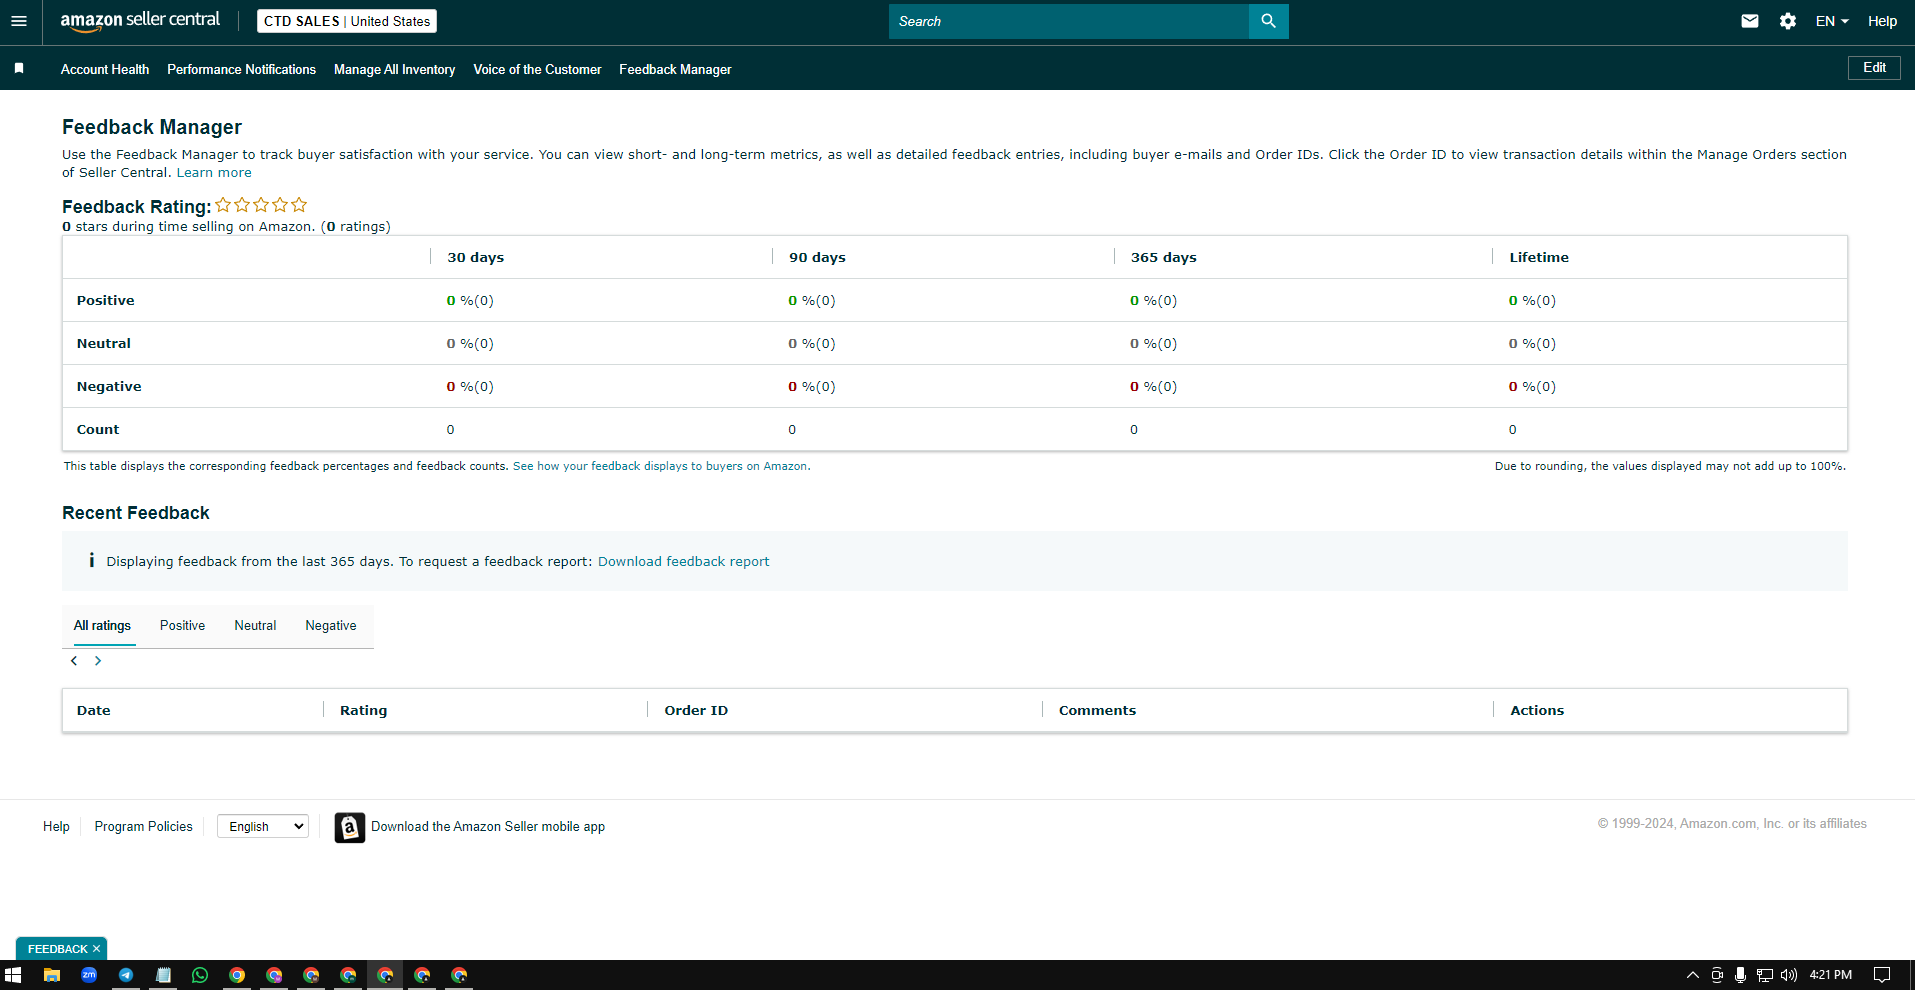Click into the Search input field
Image resolution: width=1915 pixels, height=990 pixels.
click(x=1069, y=21)
